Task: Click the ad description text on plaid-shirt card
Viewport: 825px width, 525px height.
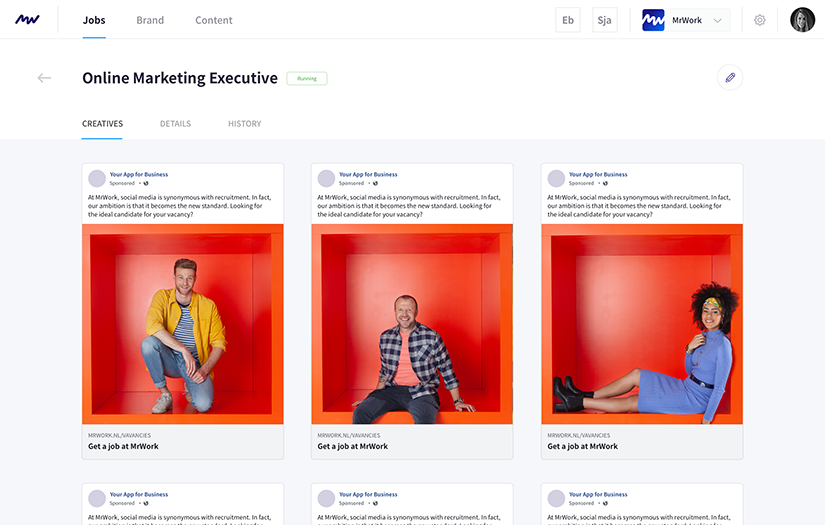Action: pos(409,206)
